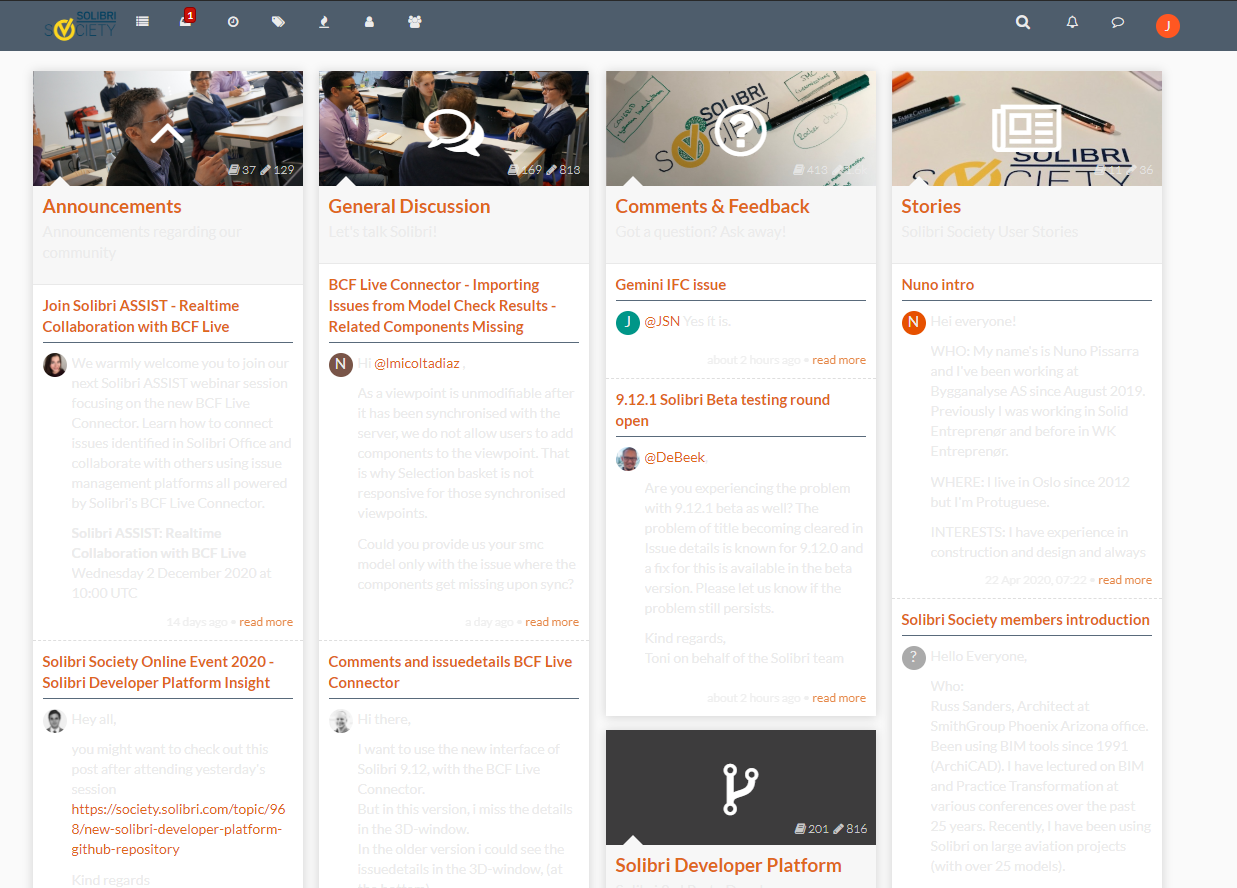Click poster avatar on Join Solibri ASSIST post
The width and height of the screenshot is (1237, 888).
click(55, 364)
